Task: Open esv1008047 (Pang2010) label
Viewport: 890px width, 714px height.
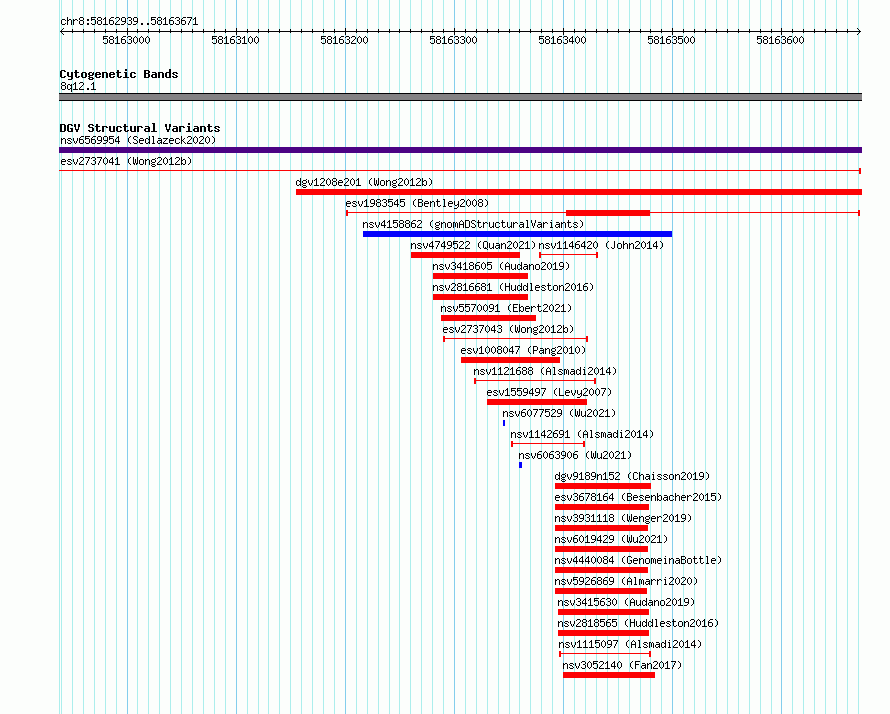Action: pyautogui.click(x=523, y=350)
